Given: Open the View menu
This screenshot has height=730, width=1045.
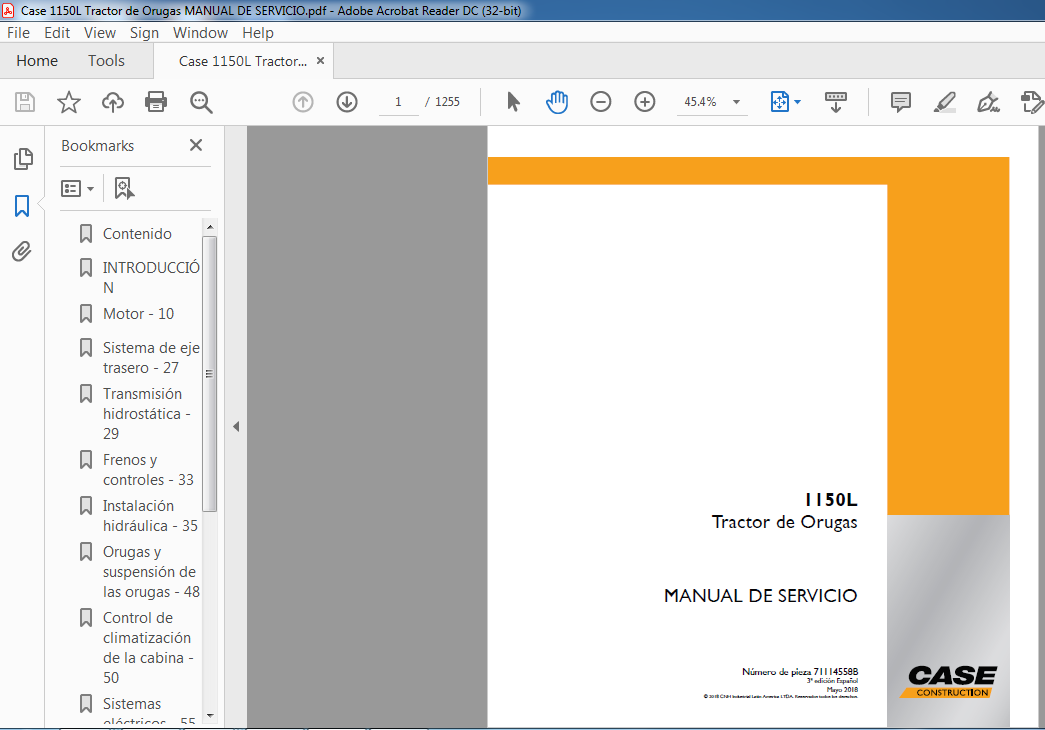Looking at the screenshot, I should pos(100,33).
